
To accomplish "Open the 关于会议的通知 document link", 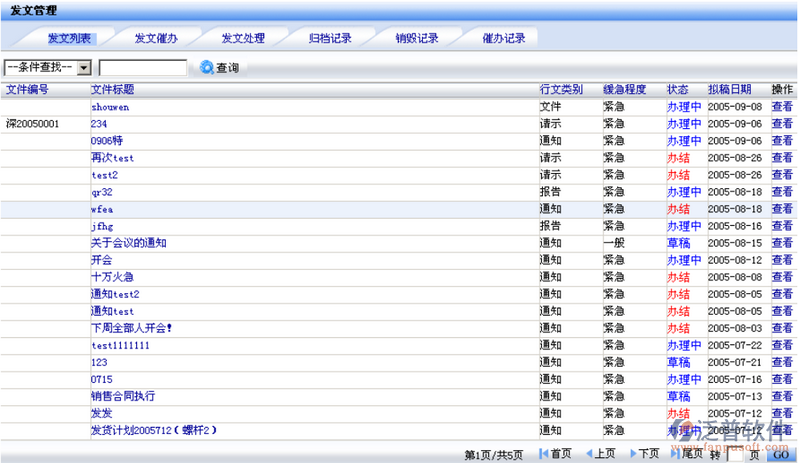I will (x=128, y=243).
